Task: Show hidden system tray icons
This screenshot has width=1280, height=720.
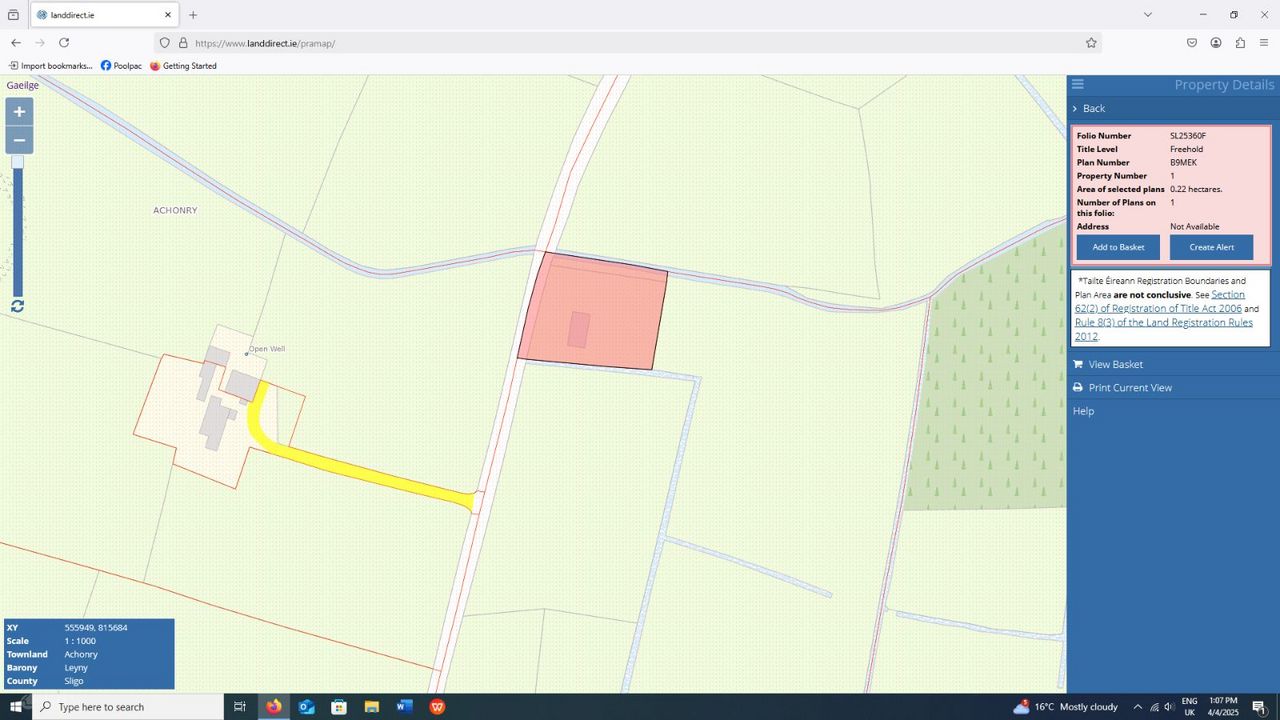Action: click(1137, 707)
